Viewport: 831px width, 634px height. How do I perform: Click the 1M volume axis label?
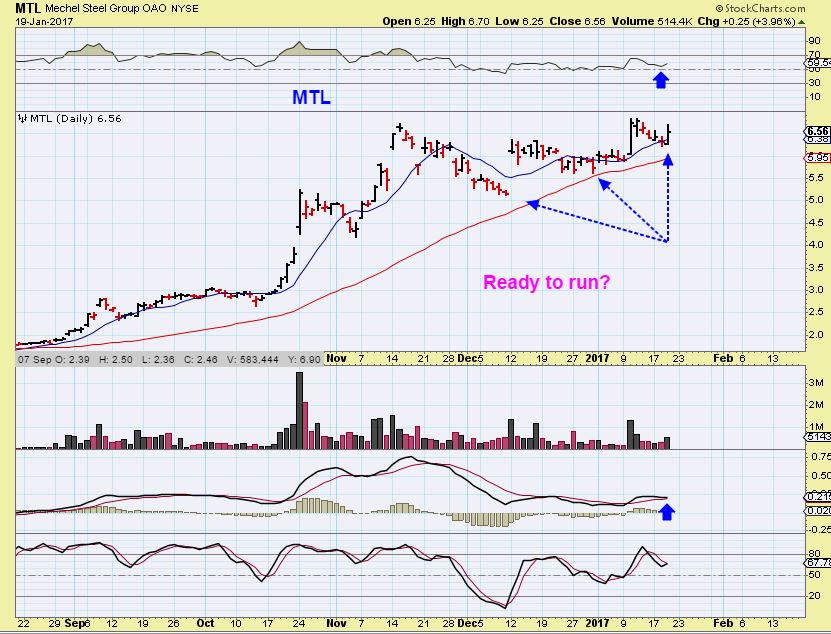pos(816,427)
